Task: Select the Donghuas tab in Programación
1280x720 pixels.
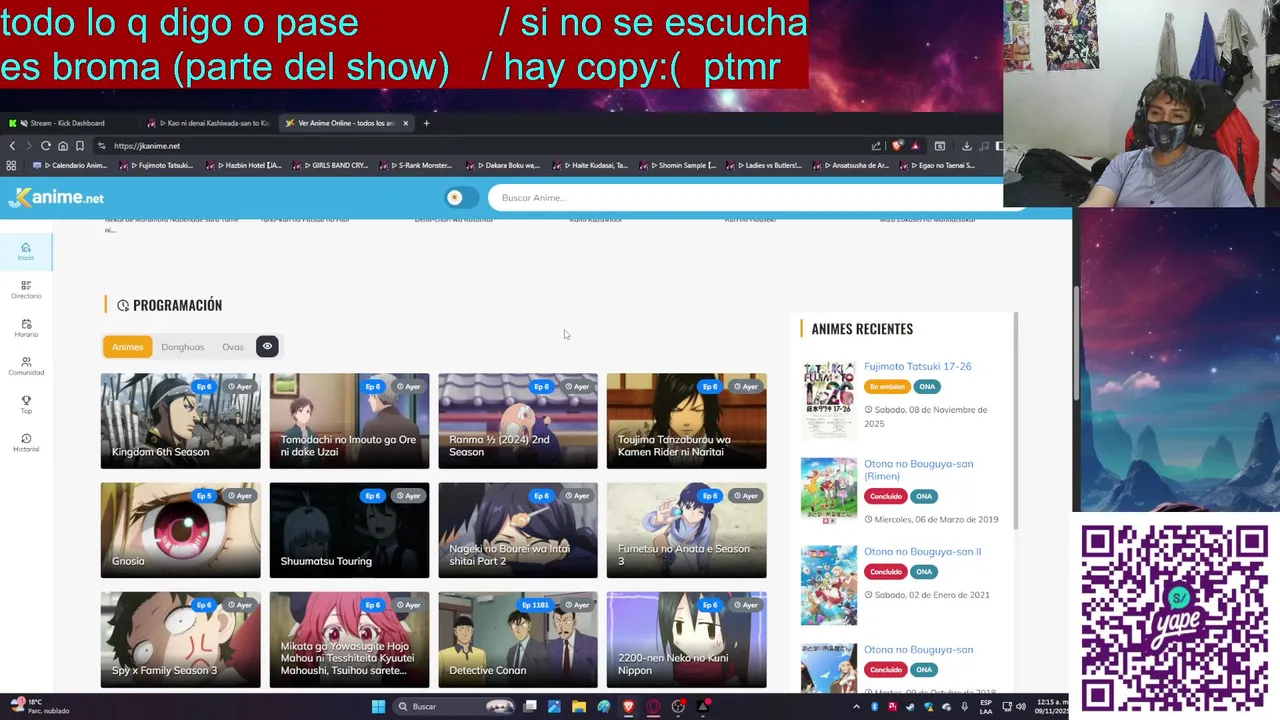Action: [x=182, y=347]
